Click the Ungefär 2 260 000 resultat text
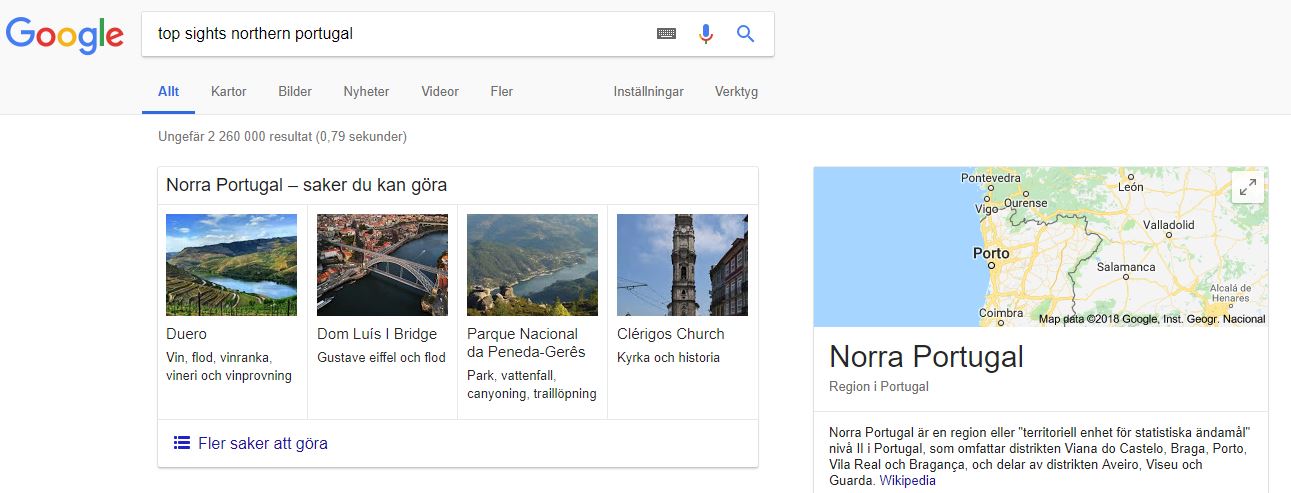 coord(282,136)
